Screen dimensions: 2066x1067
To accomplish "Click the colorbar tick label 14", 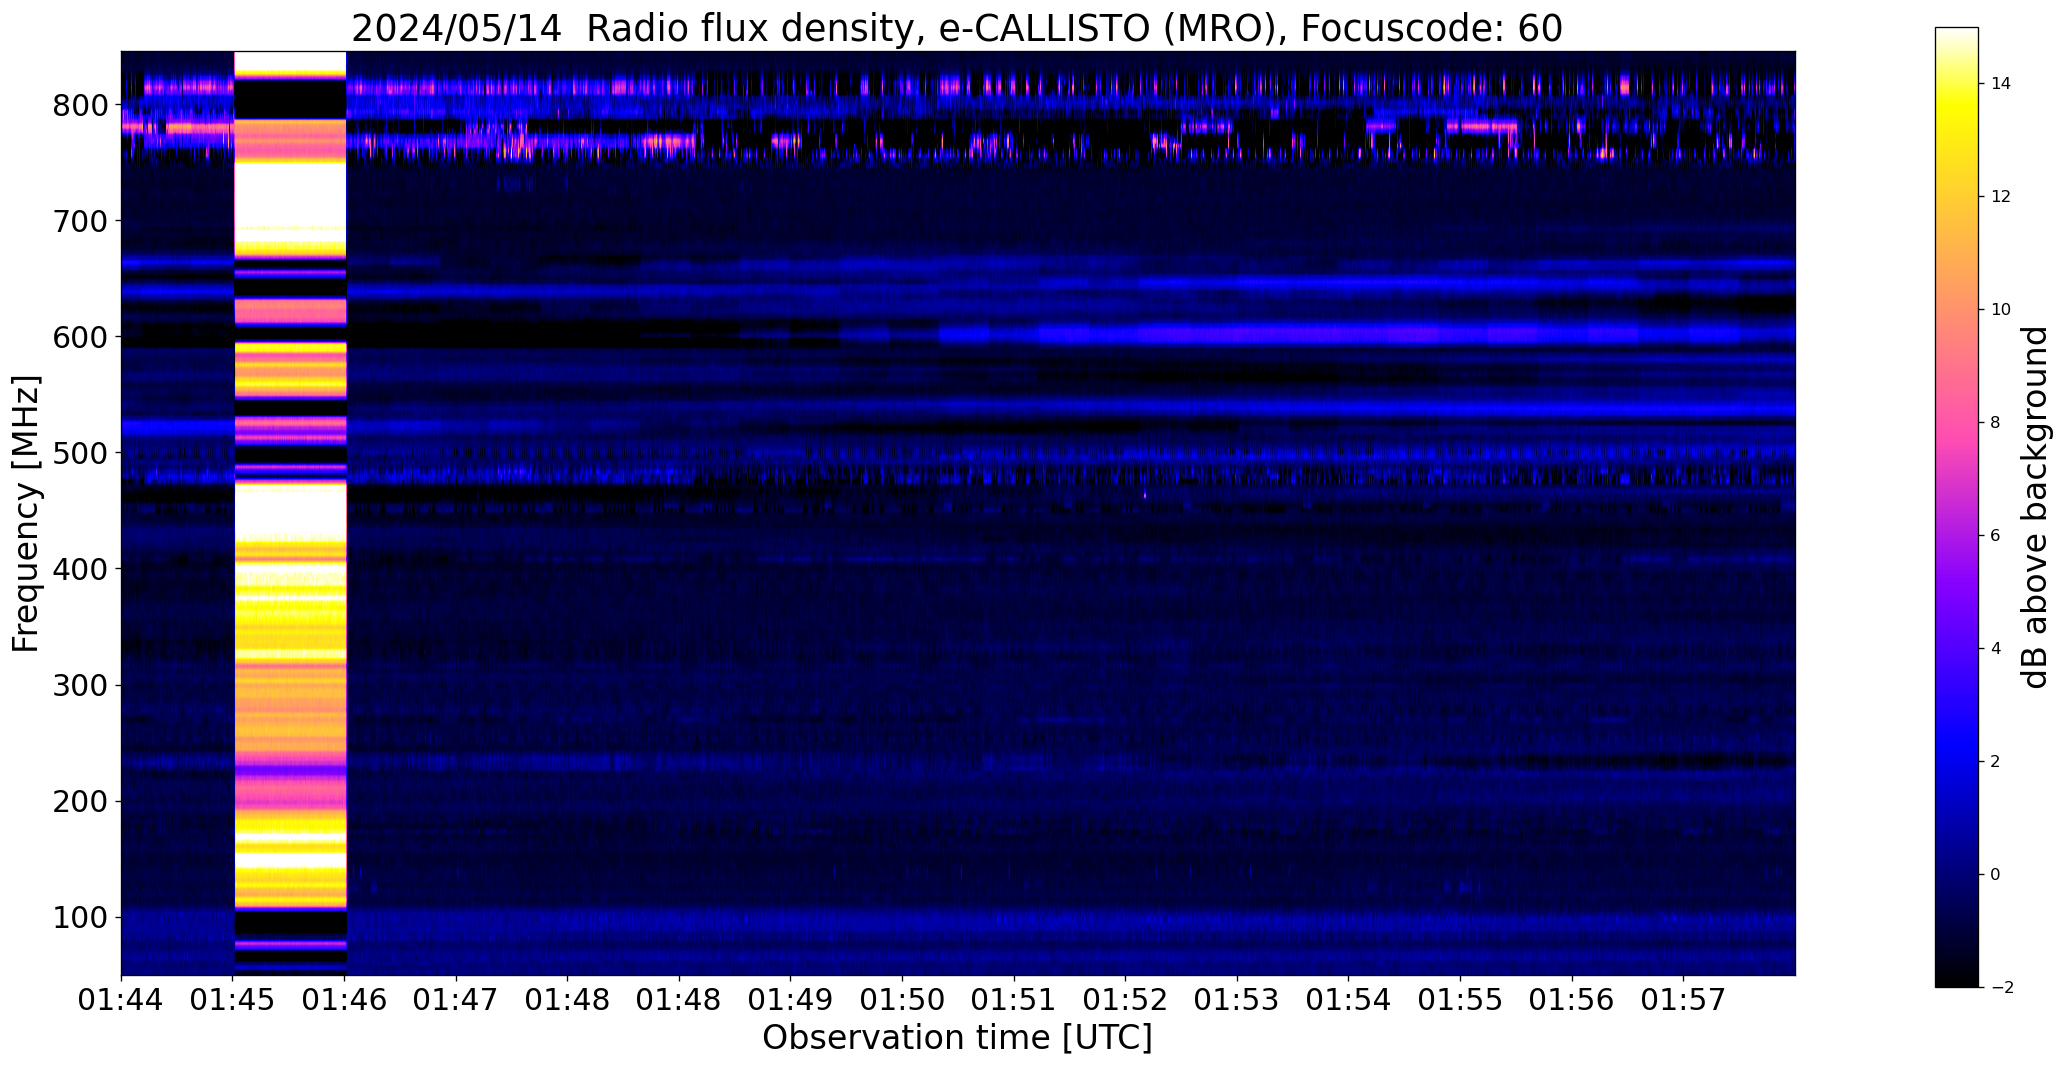I will tap(2001, 84).
